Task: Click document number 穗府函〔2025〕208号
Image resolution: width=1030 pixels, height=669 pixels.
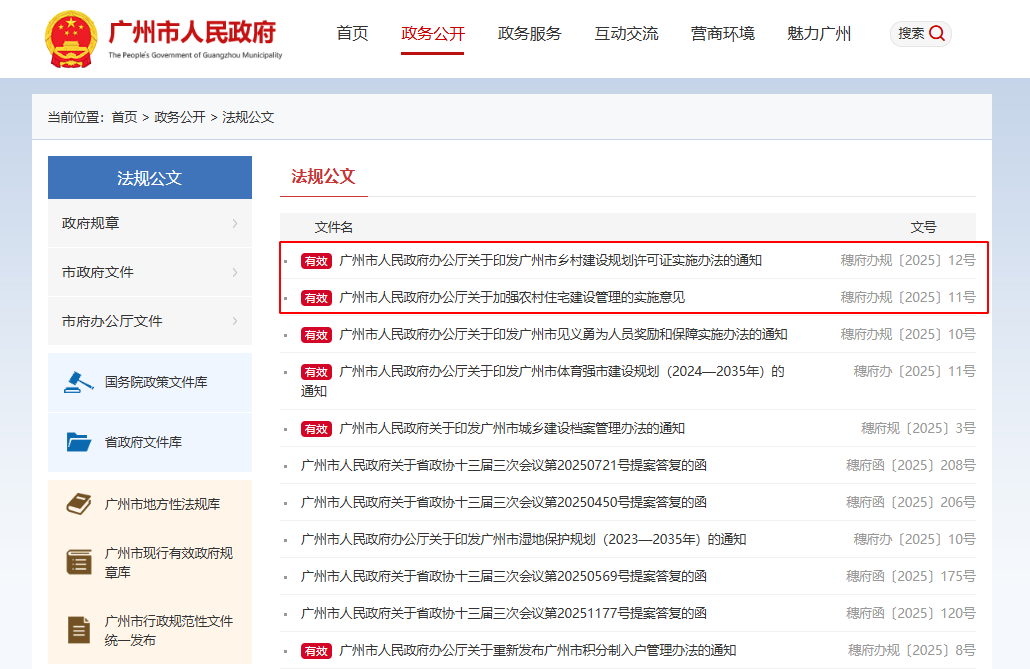Action: pyautogui.click(x=910, y=465)
